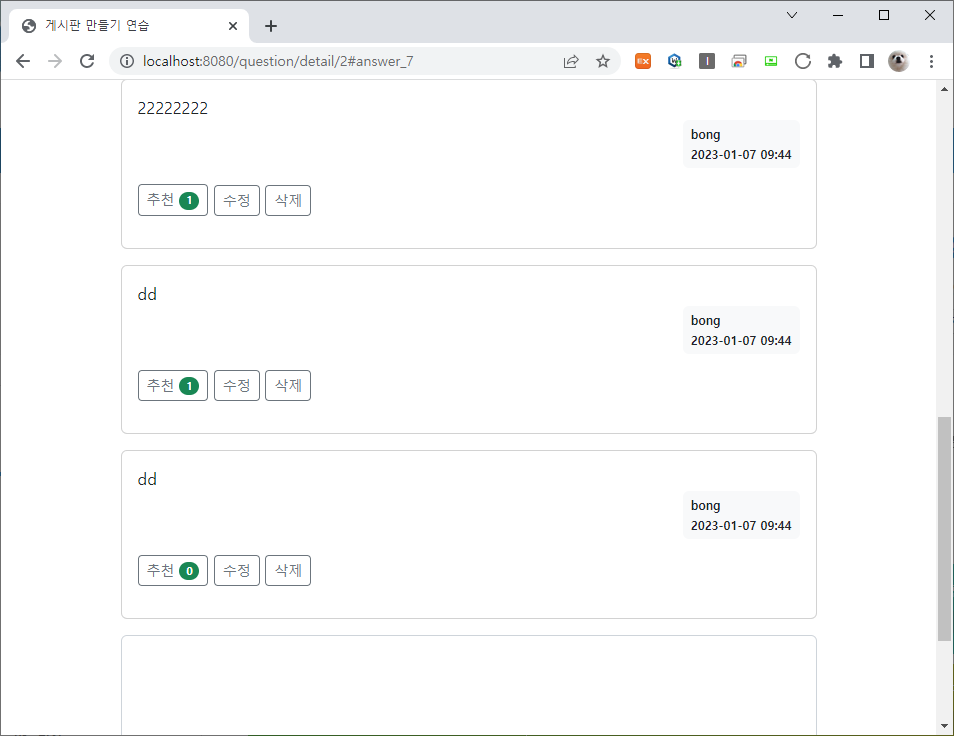The width and height of the screenshot is (954, 736).
Task: Open the profile avatar menu
Action: point(899,61)
